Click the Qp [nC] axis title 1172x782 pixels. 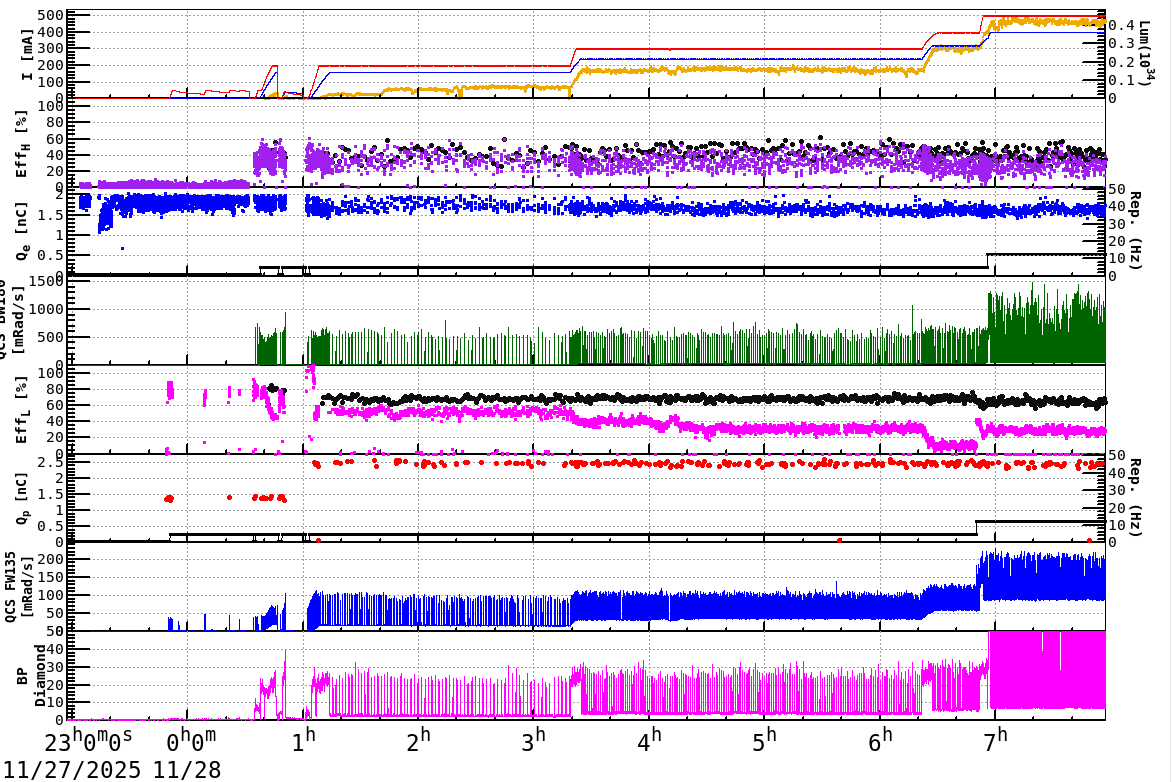27,498
